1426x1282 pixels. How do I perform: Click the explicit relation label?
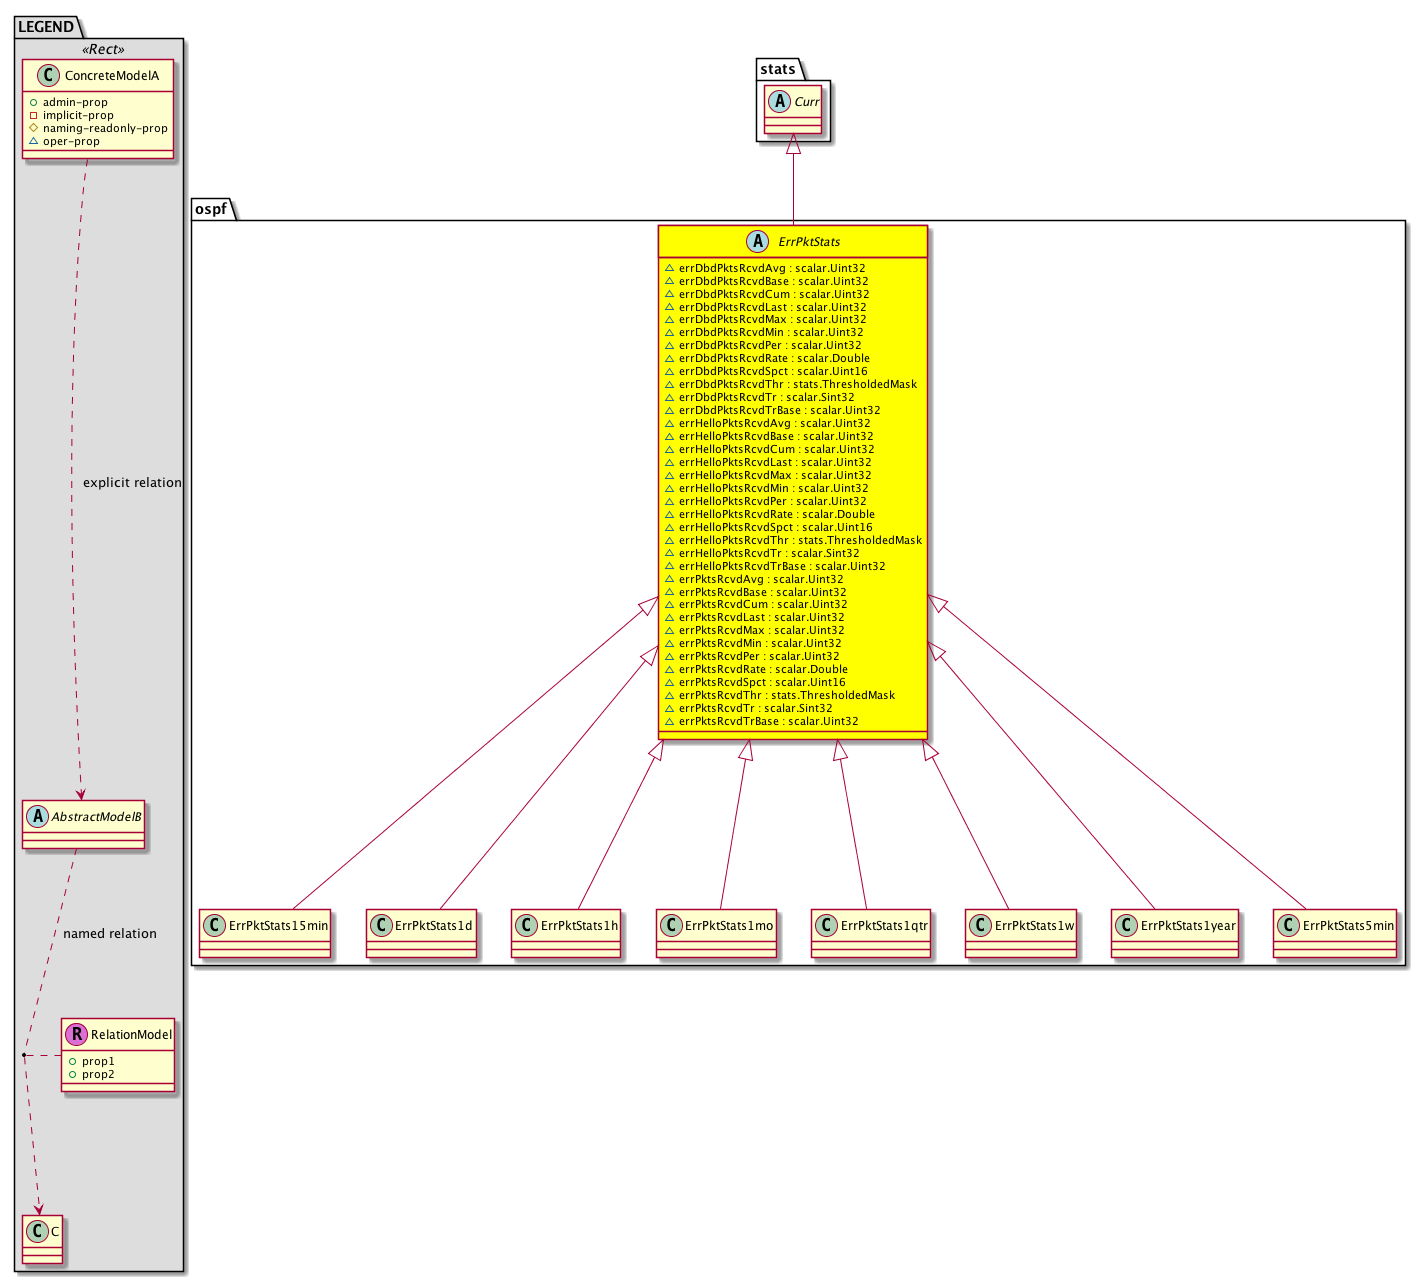pyautogui.click(x=132, y=483)
